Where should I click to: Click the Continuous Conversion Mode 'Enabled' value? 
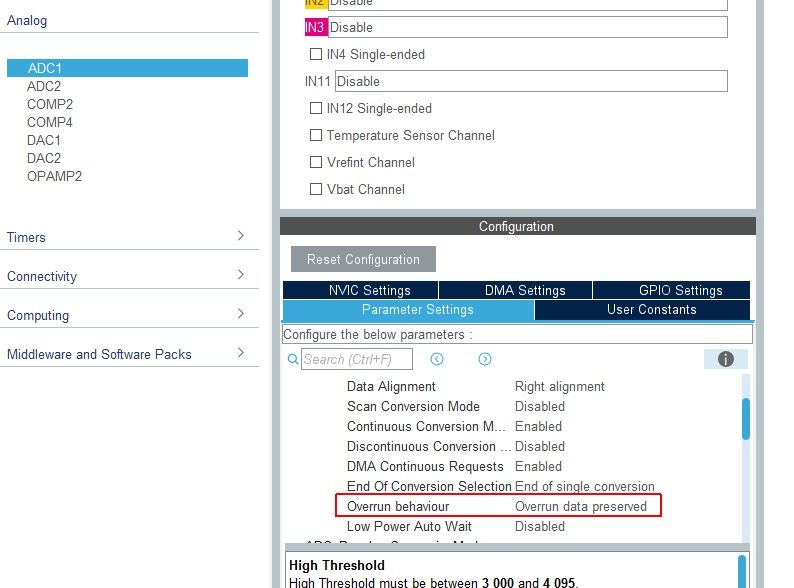pyautogui.click(x=538, y=426)
